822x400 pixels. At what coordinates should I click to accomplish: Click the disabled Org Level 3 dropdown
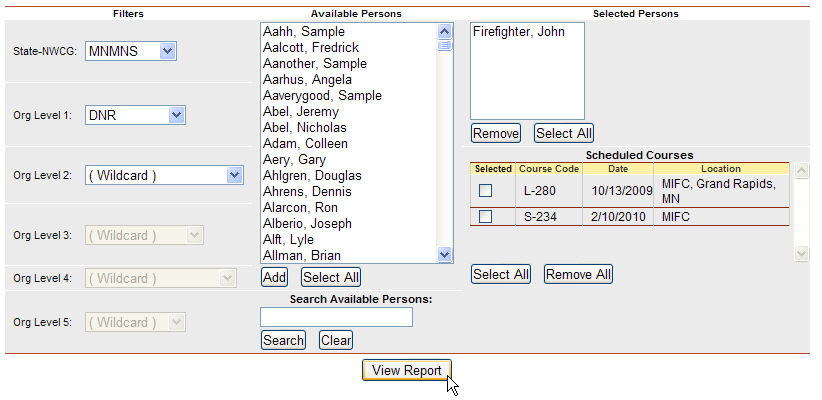pyautogui.click(x=144, y=235)
